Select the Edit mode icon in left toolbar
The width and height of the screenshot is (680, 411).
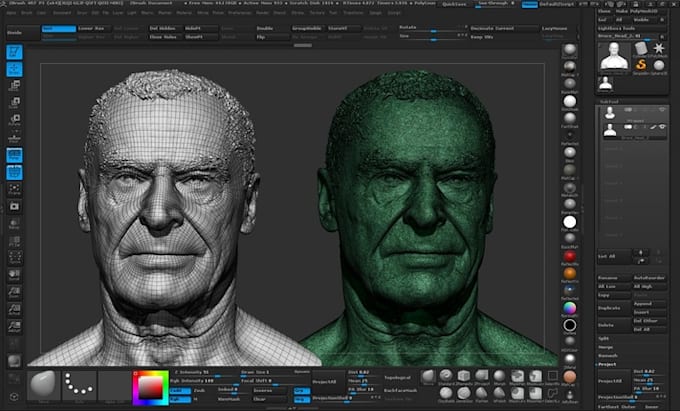(14, 52)
